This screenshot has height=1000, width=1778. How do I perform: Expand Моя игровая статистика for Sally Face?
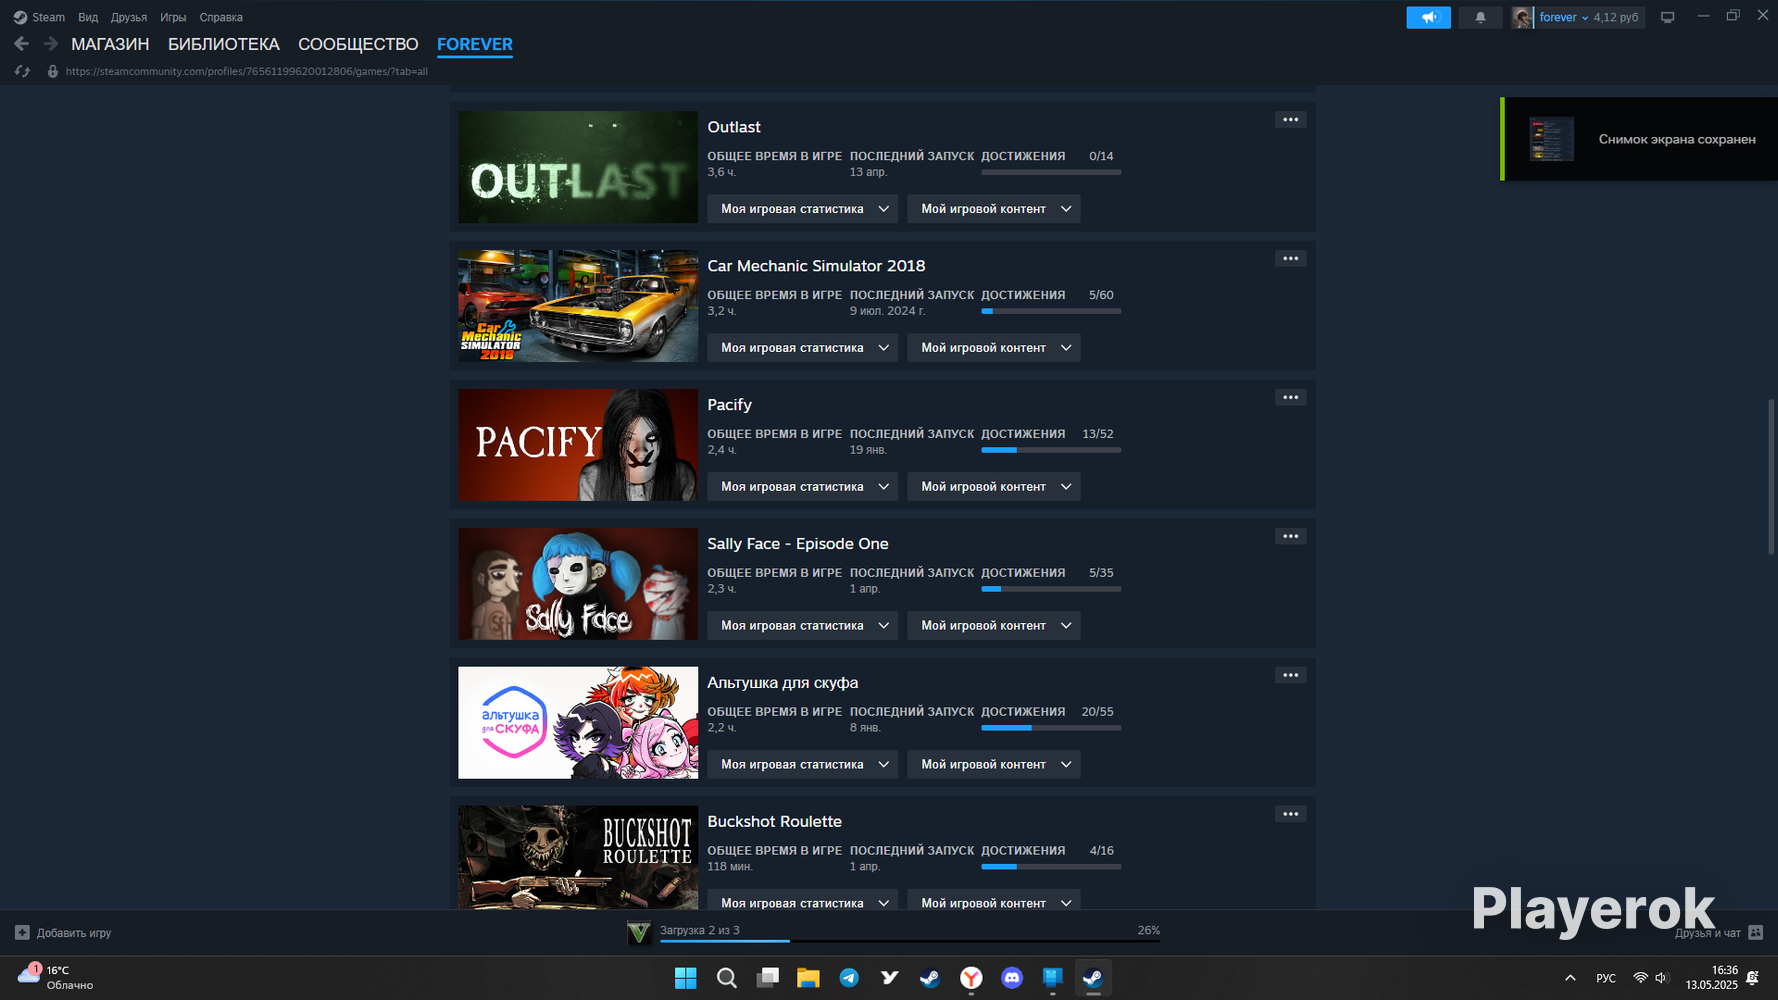point(803,626)
